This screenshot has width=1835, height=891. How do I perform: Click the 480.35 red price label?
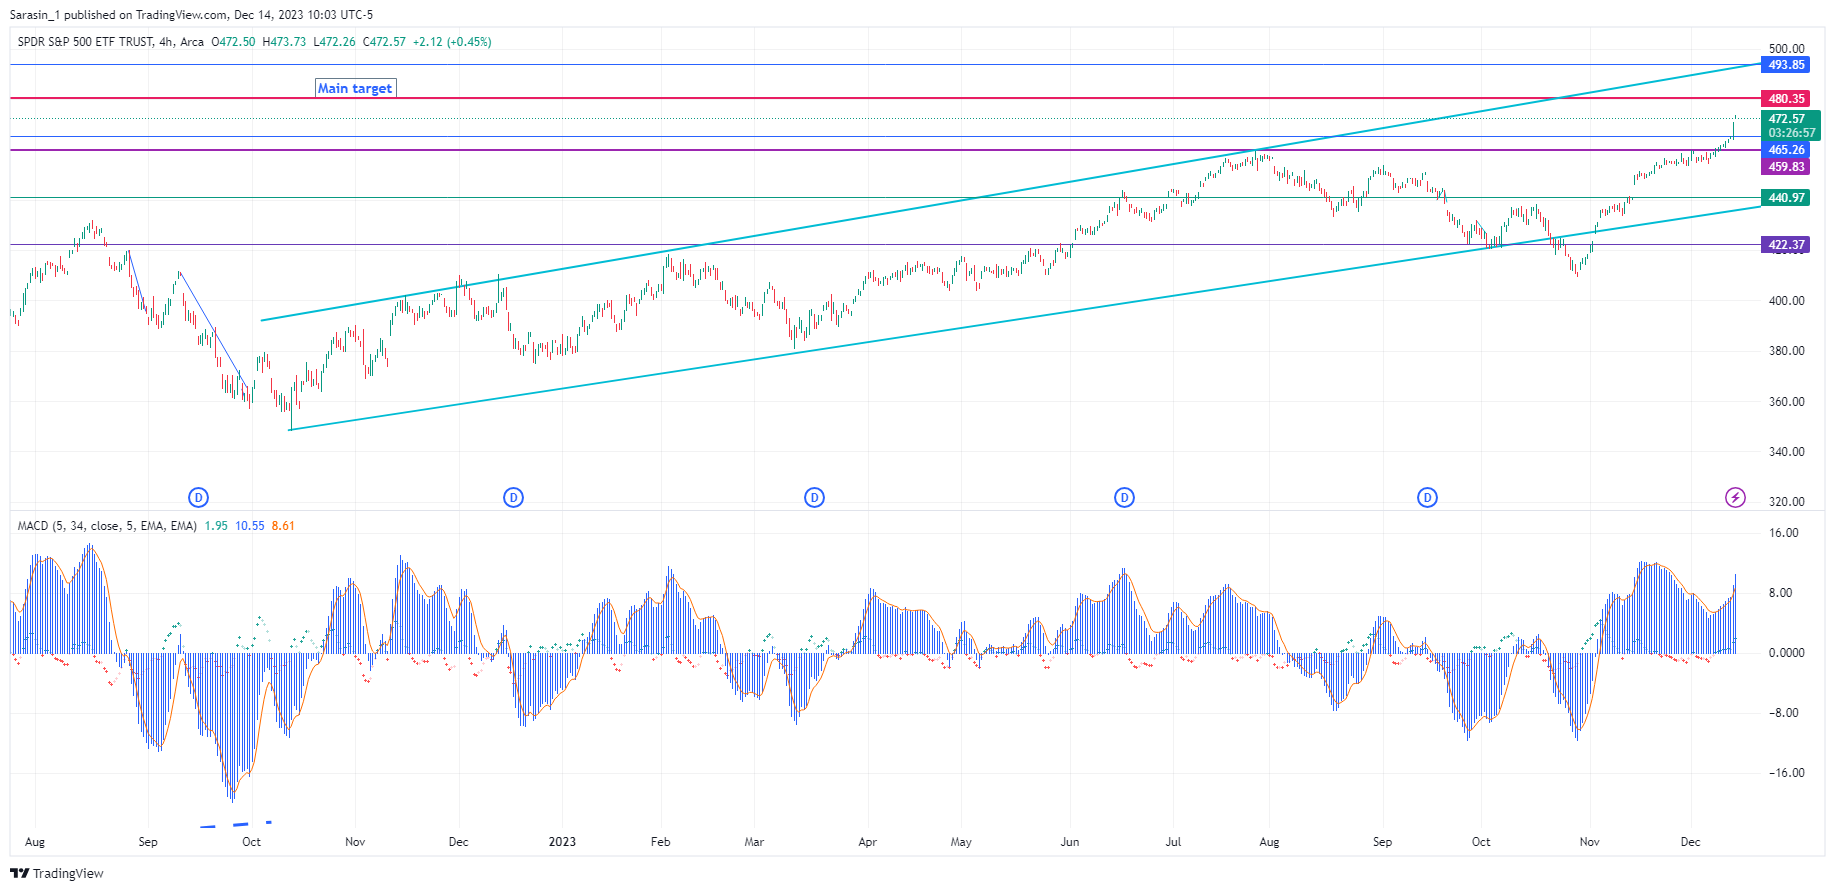1786,99
